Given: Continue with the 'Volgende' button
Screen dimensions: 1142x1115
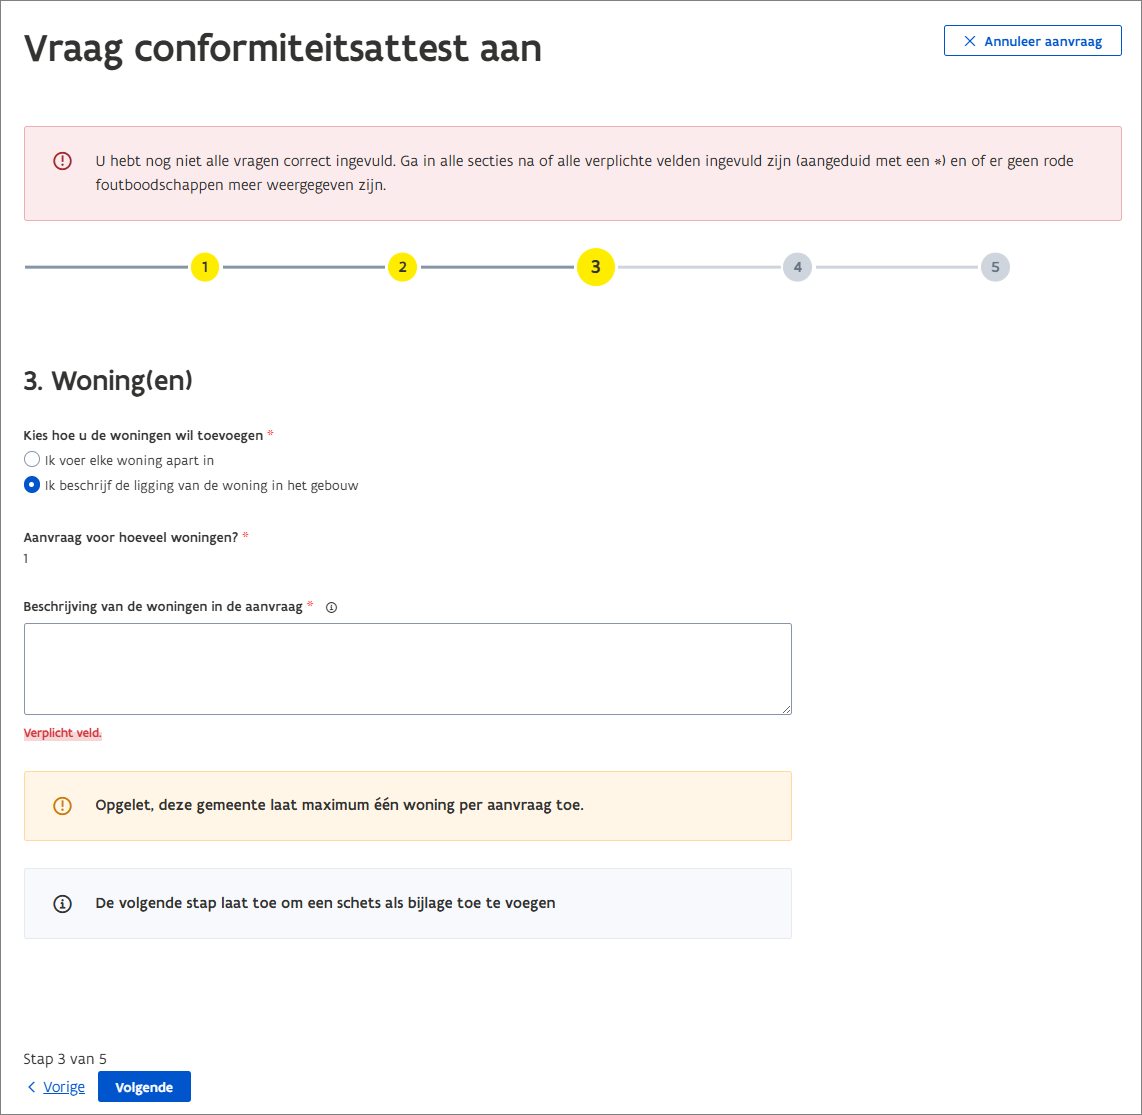Looking at the screenshot, I should [x=144, y=1087].
